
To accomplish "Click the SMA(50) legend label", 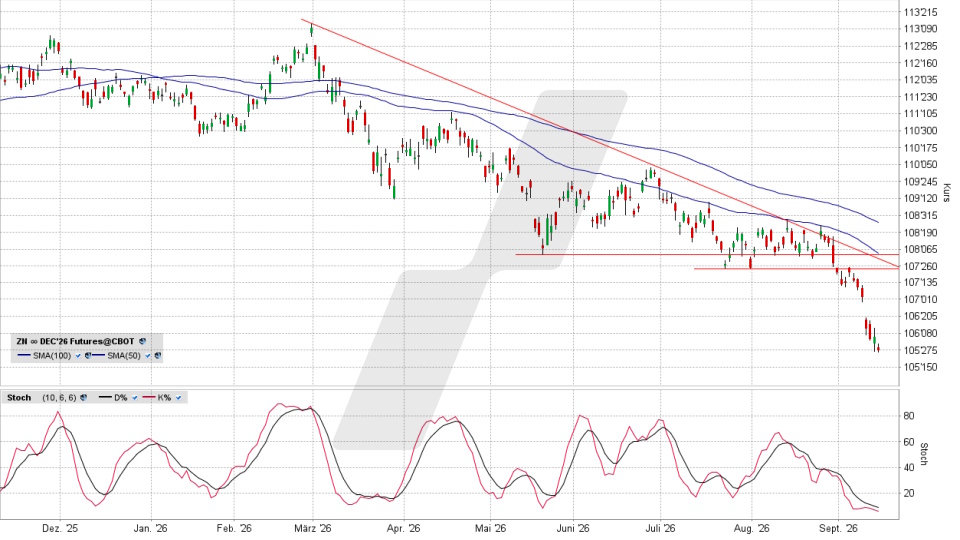I will click(x=124, y=356).
